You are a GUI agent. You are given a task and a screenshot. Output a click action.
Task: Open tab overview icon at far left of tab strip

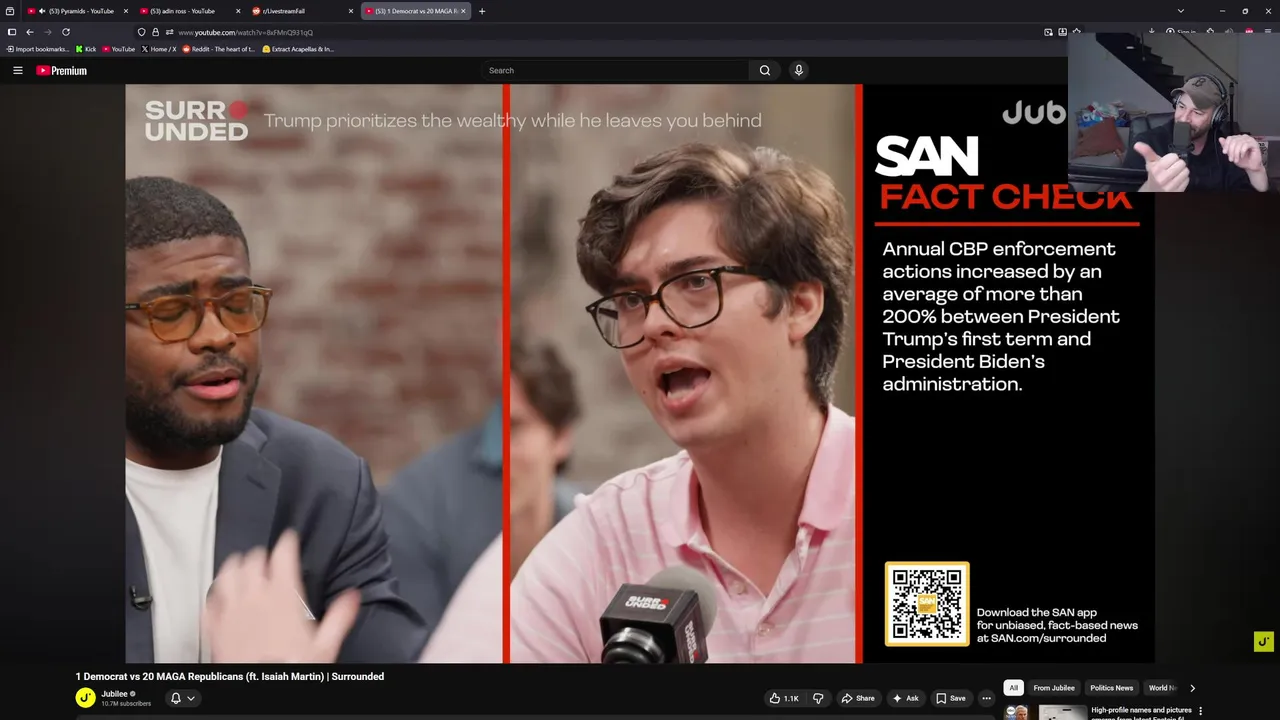(x=10, y=11)
